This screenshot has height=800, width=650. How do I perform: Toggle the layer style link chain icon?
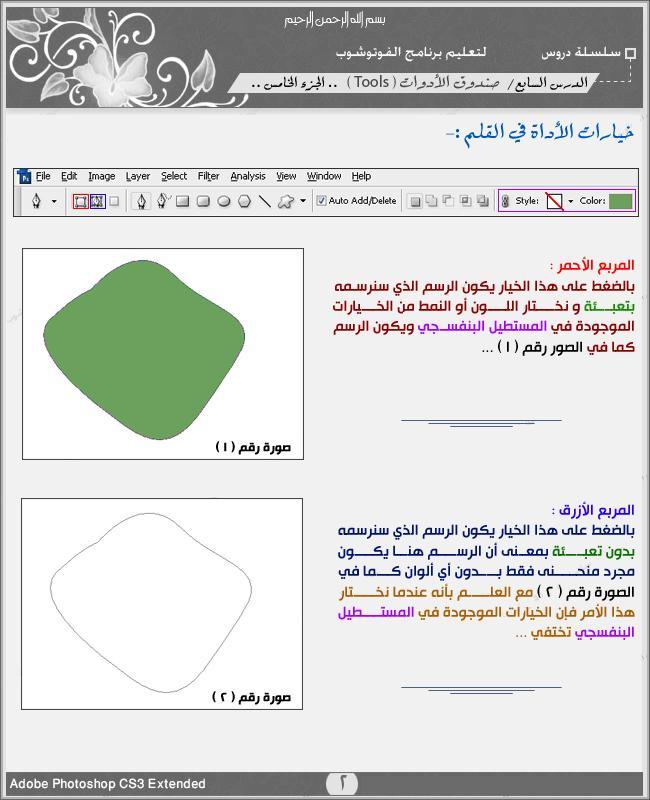pos(505,201)
